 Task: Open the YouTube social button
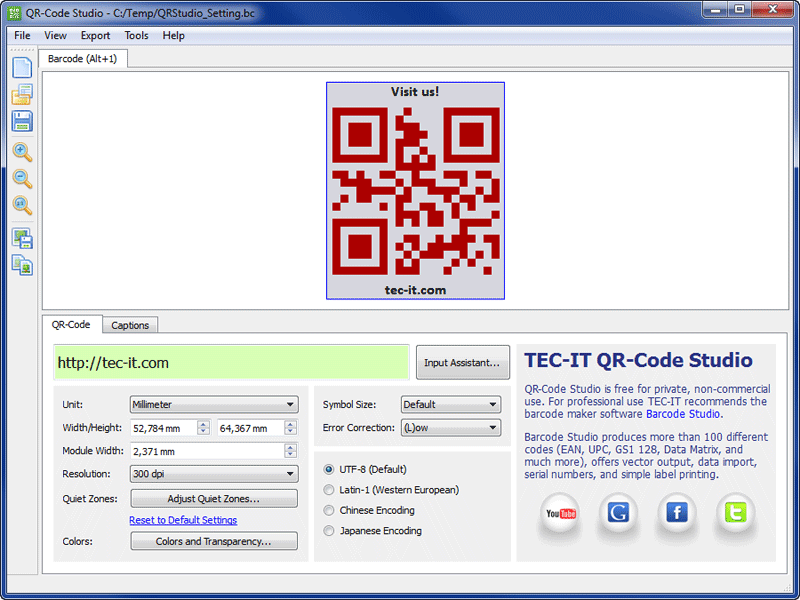[x=560, y=513]
